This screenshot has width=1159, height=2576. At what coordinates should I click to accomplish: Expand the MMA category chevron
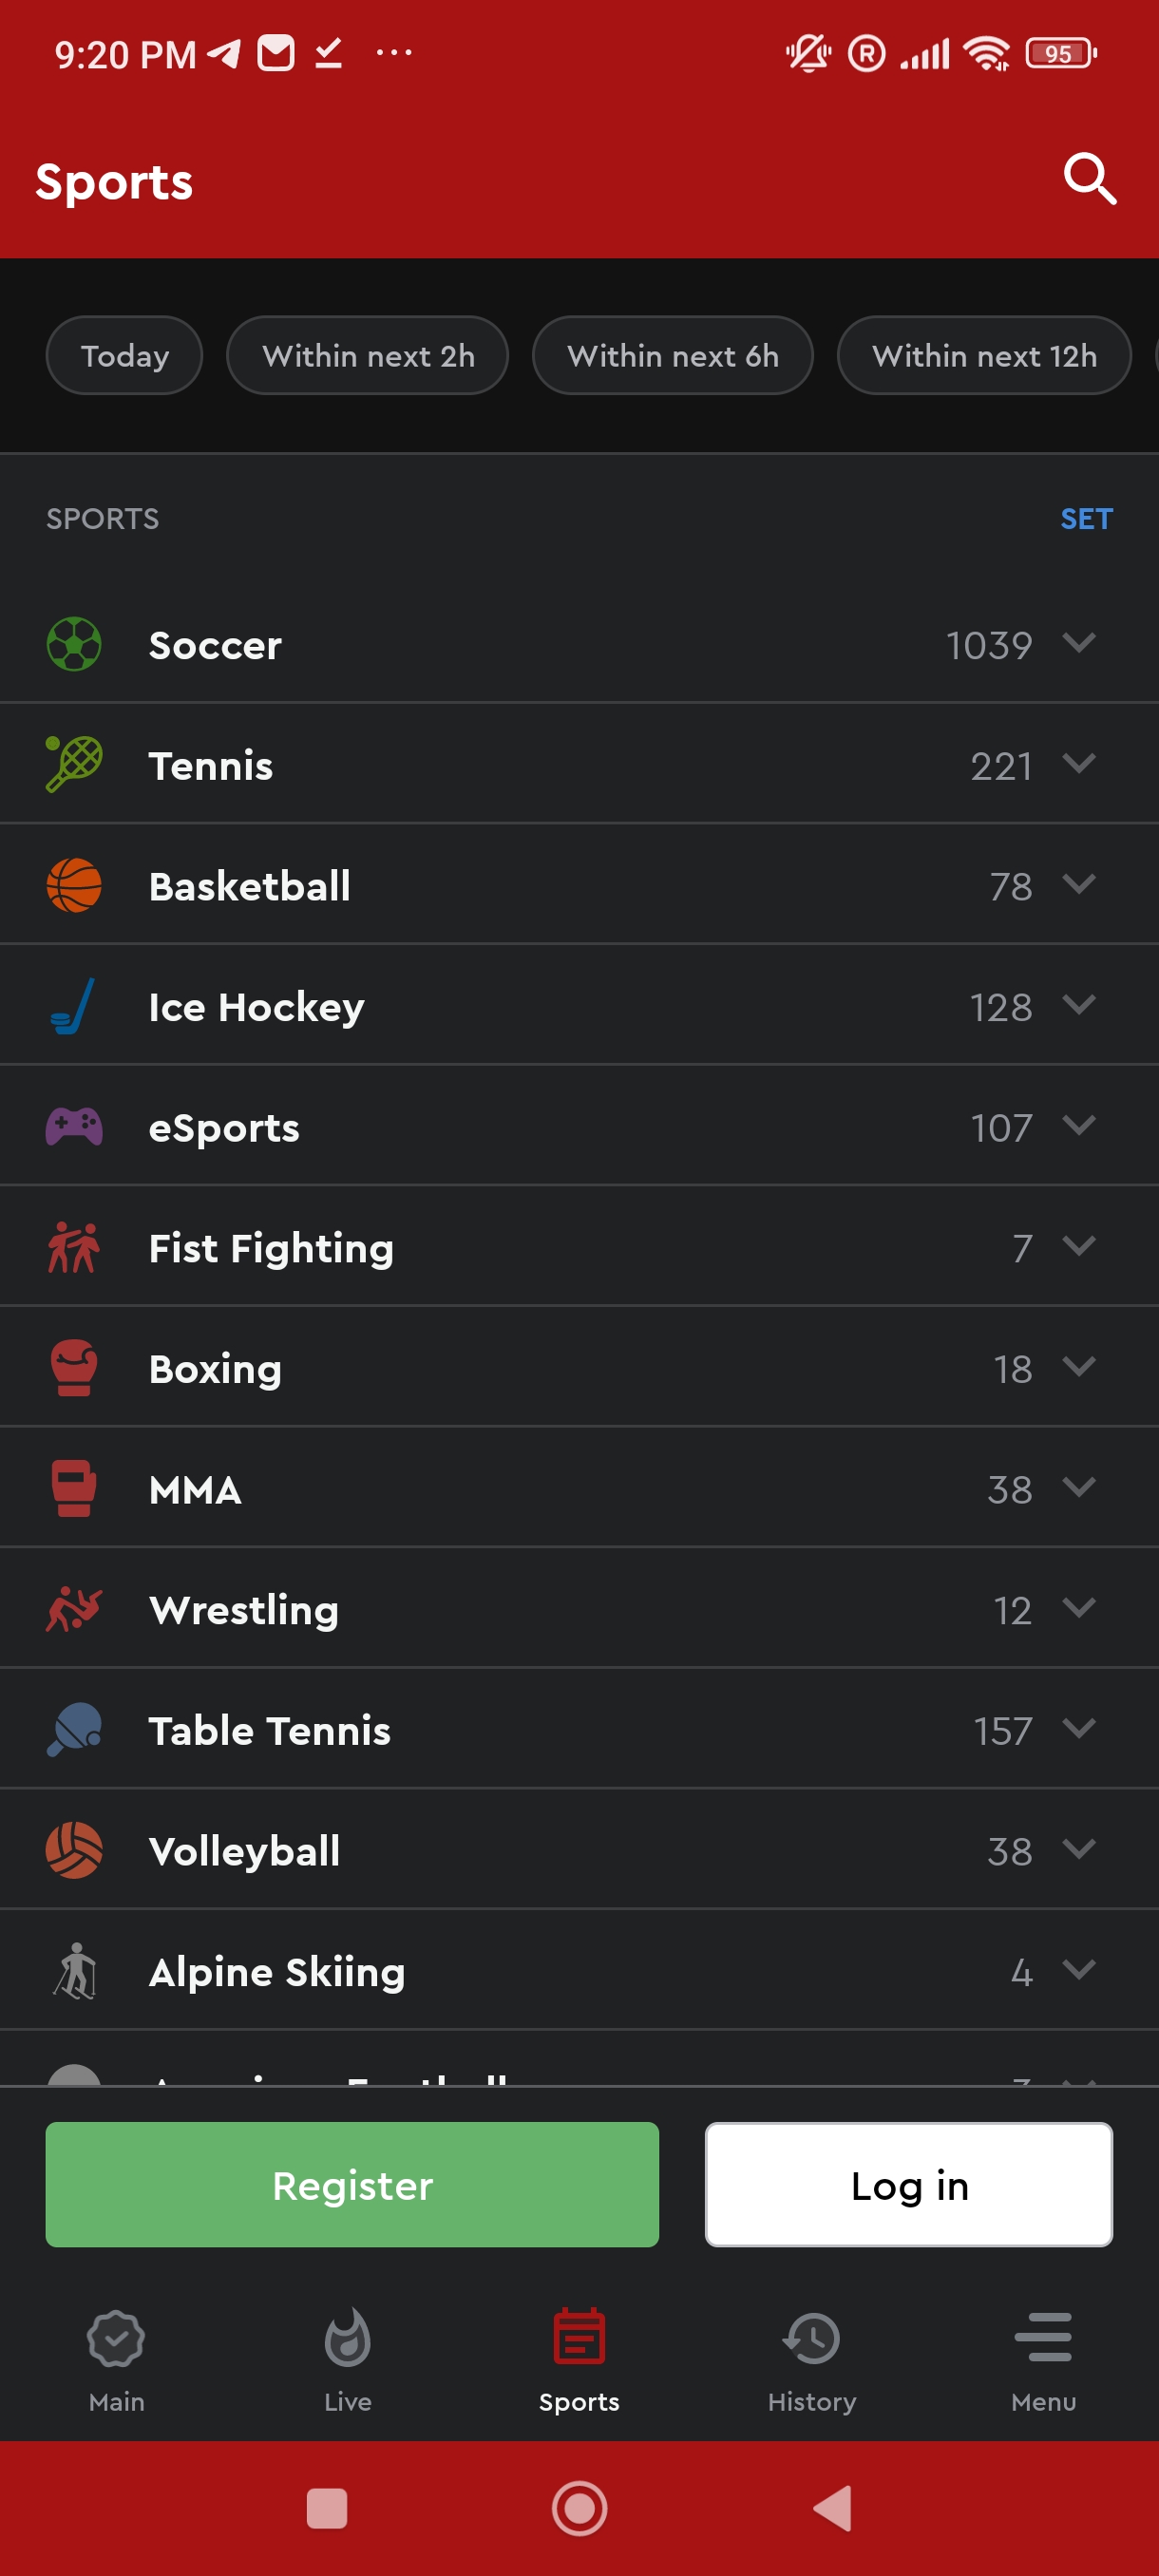pos(1079,1487)
